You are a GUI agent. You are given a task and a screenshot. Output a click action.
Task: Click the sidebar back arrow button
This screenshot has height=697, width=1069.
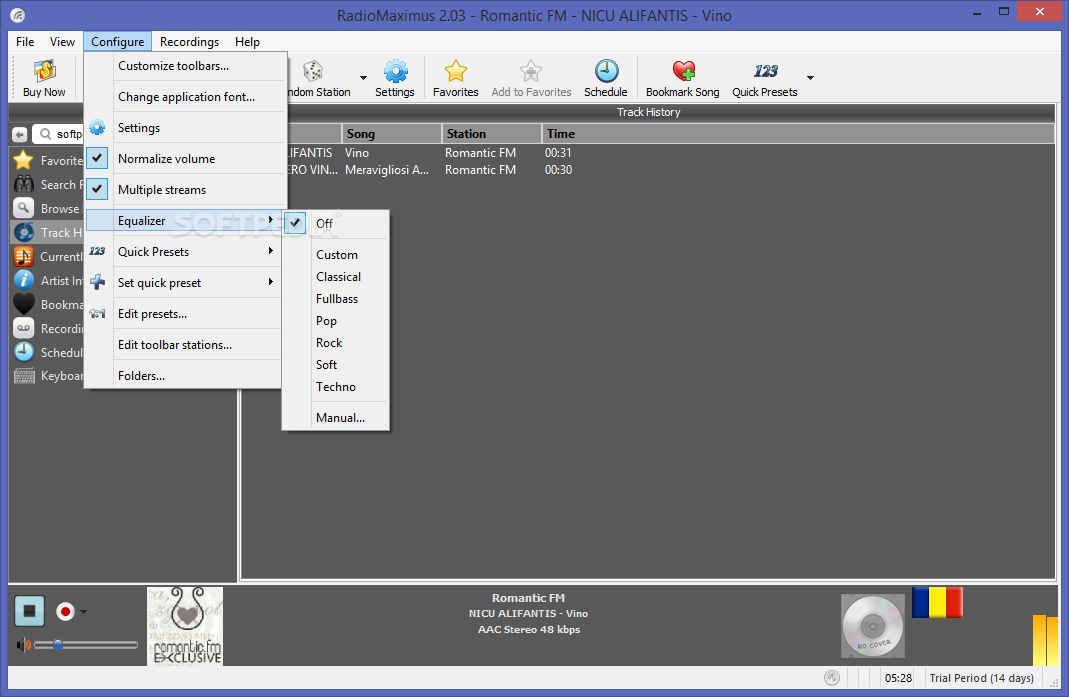(20, 134)
